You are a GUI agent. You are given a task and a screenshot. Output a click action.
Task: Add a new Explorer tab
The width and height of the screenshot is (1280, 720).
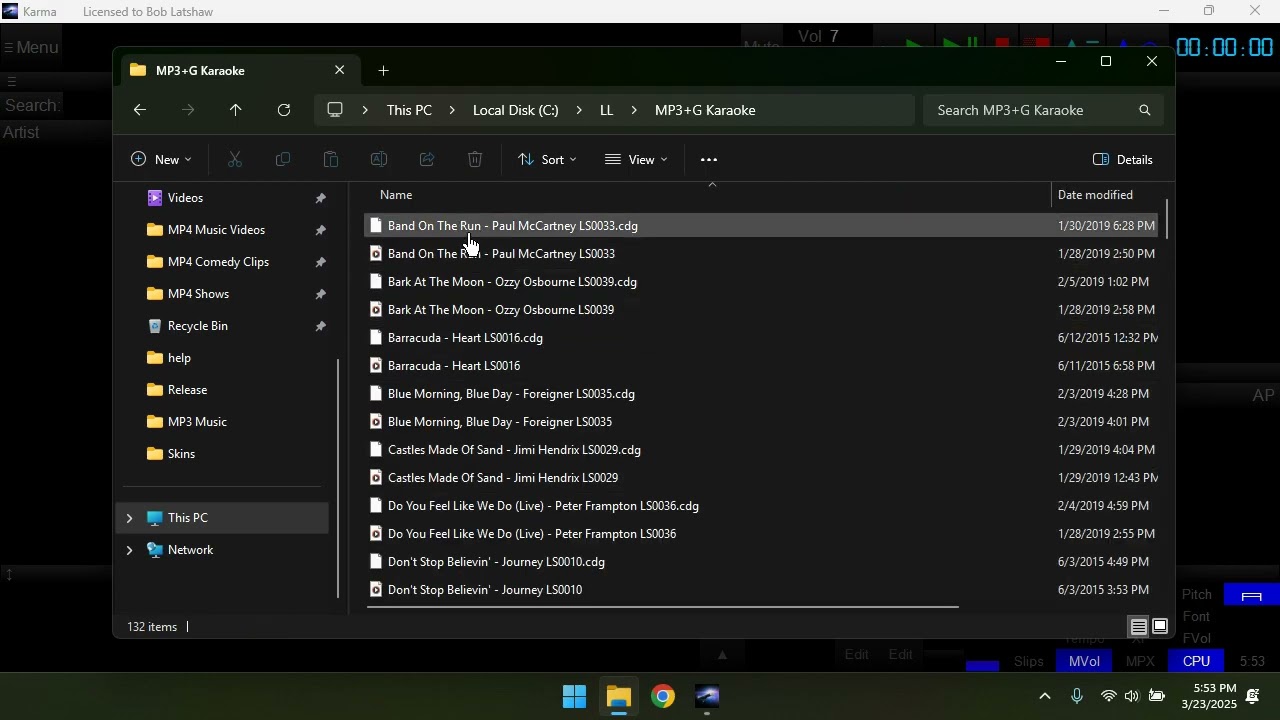pos(384,71)
